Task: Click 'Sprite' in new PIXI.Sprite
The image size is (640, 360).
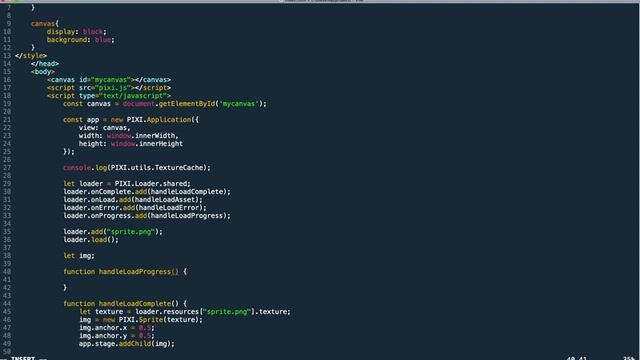Action: coord(151,320)
